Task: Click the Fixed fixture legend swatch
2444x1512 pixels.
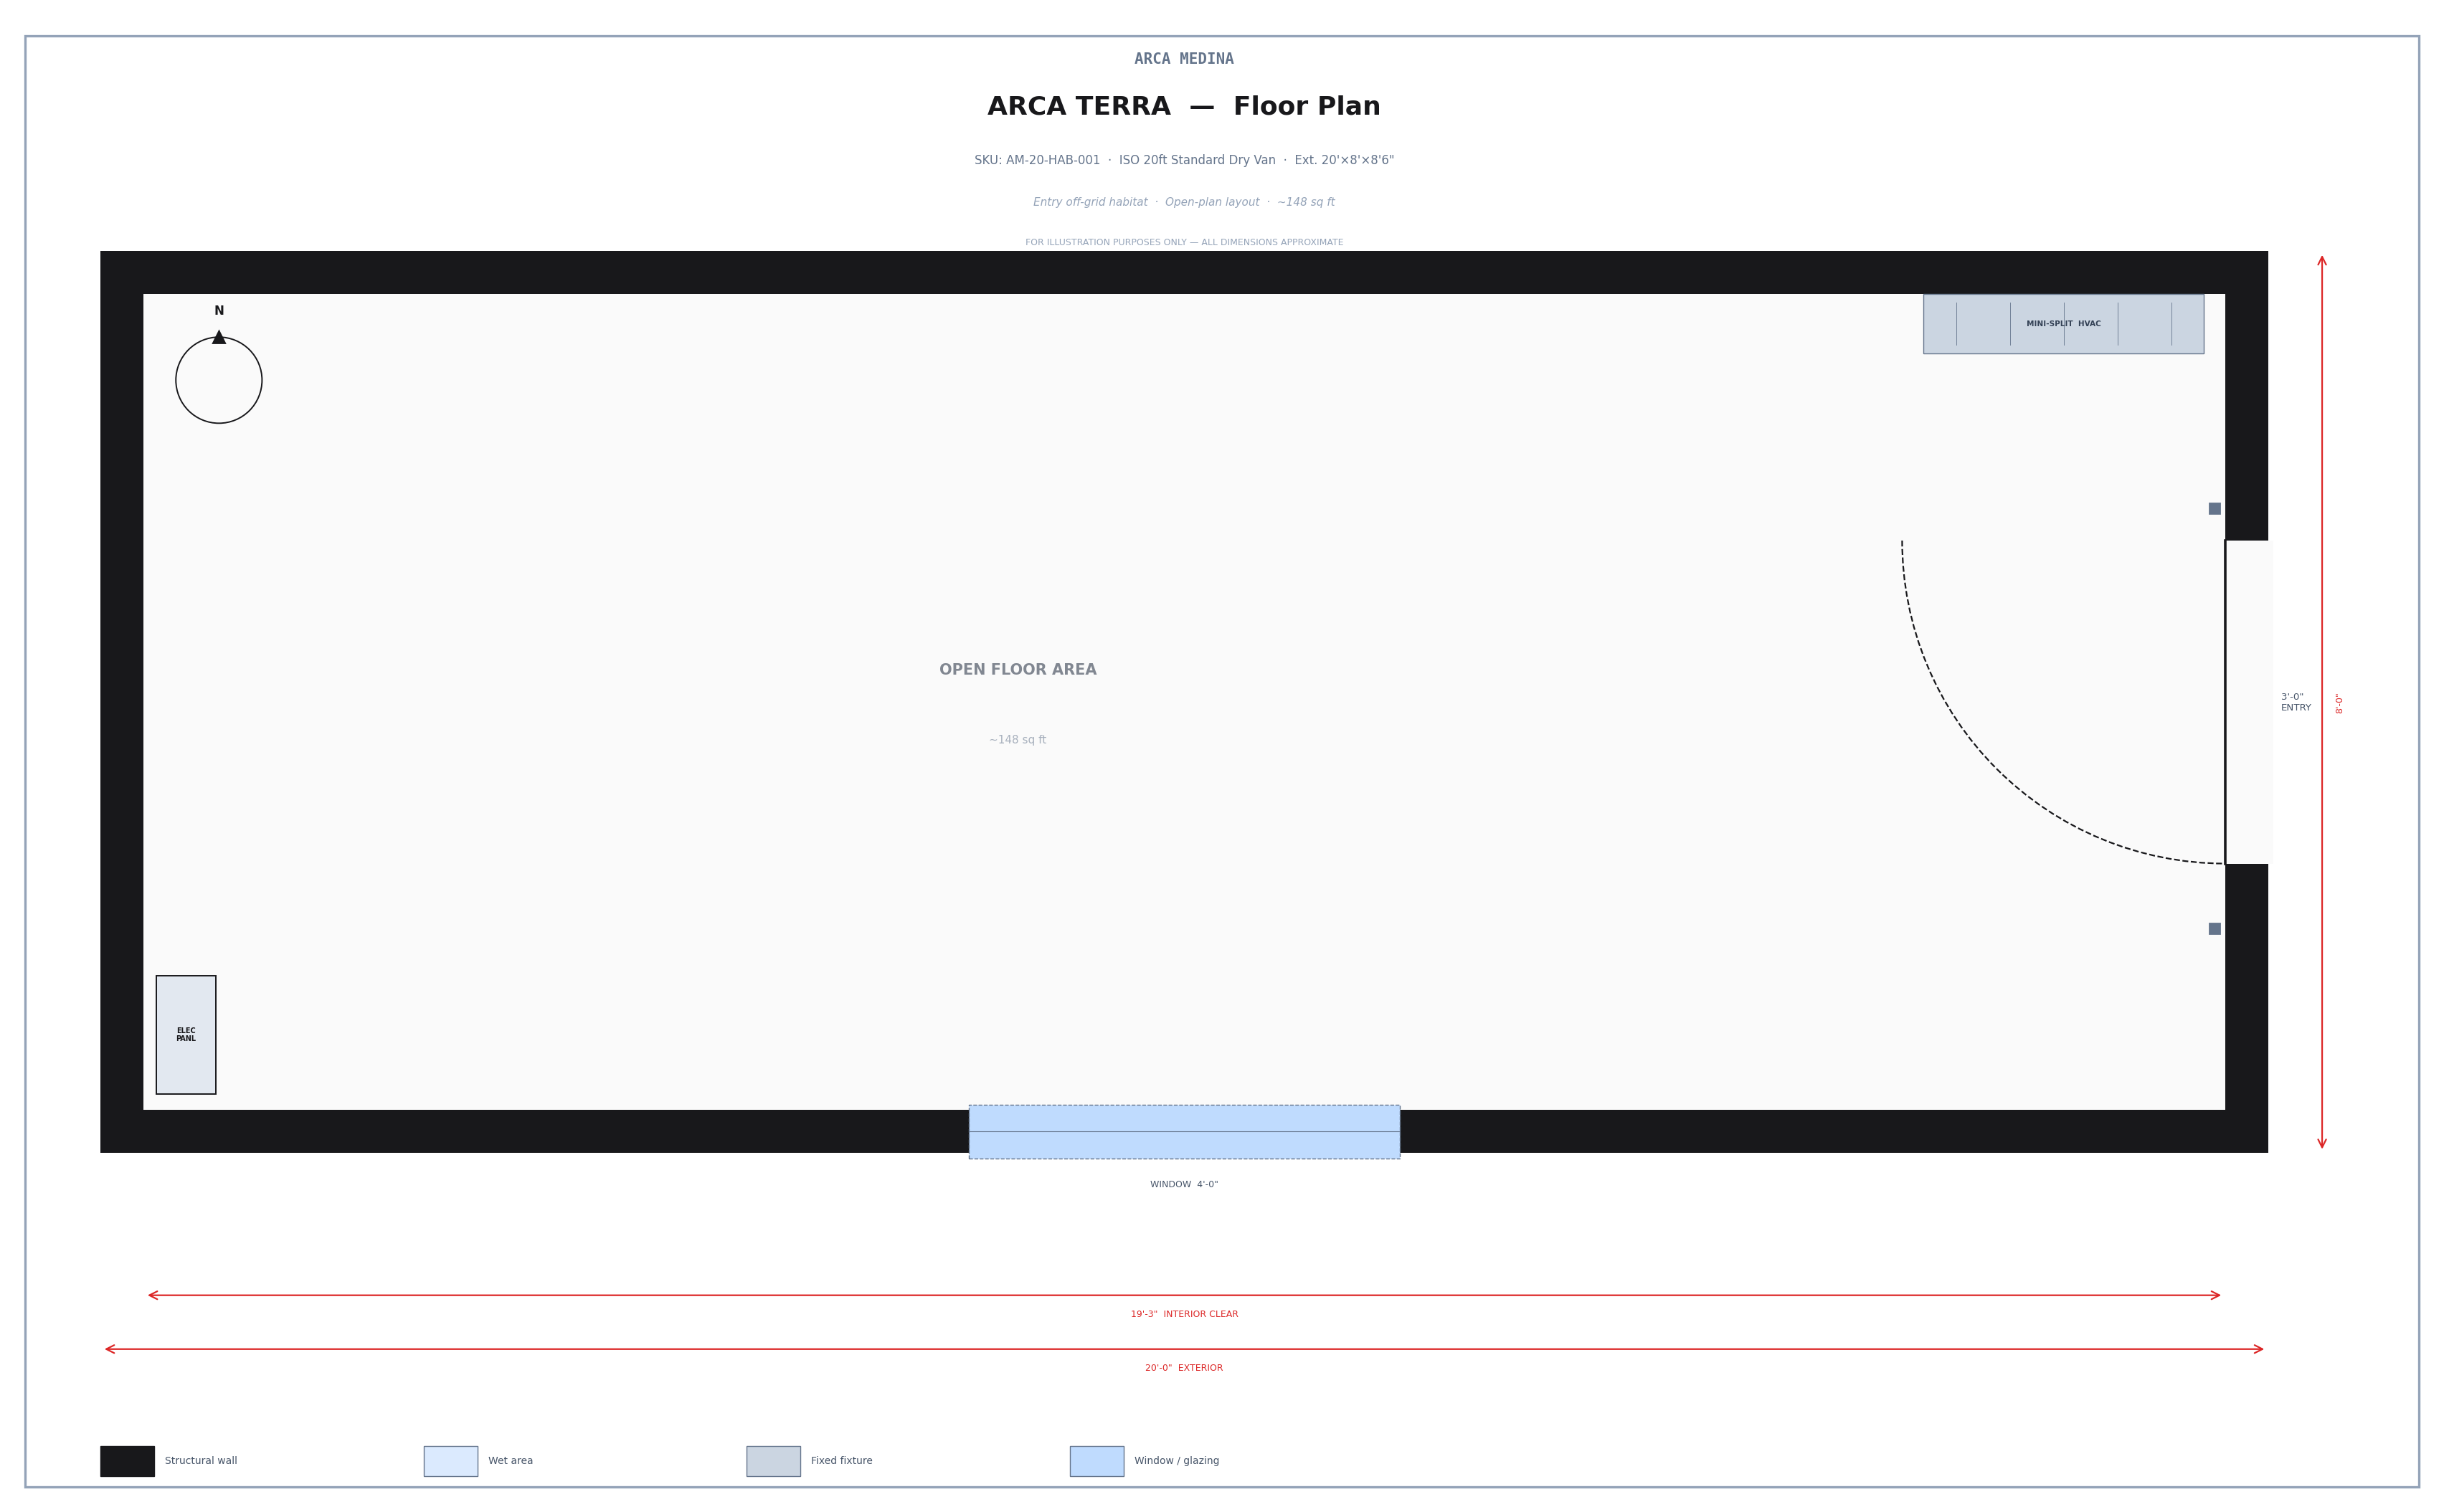Action: point(773,1461)
